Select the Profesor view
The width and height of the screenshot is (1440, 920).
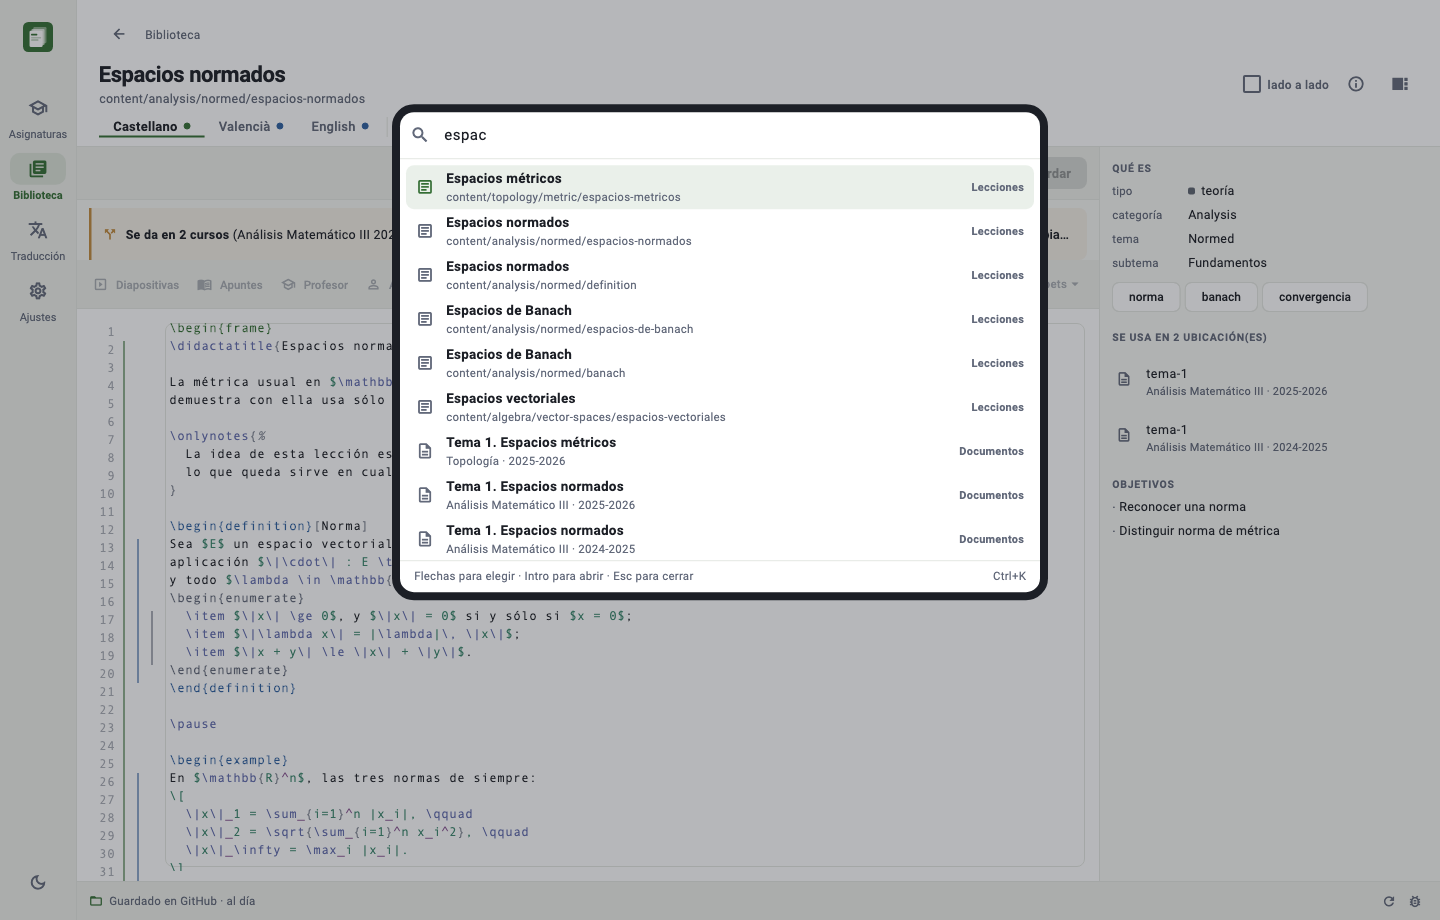coord(315,285)
